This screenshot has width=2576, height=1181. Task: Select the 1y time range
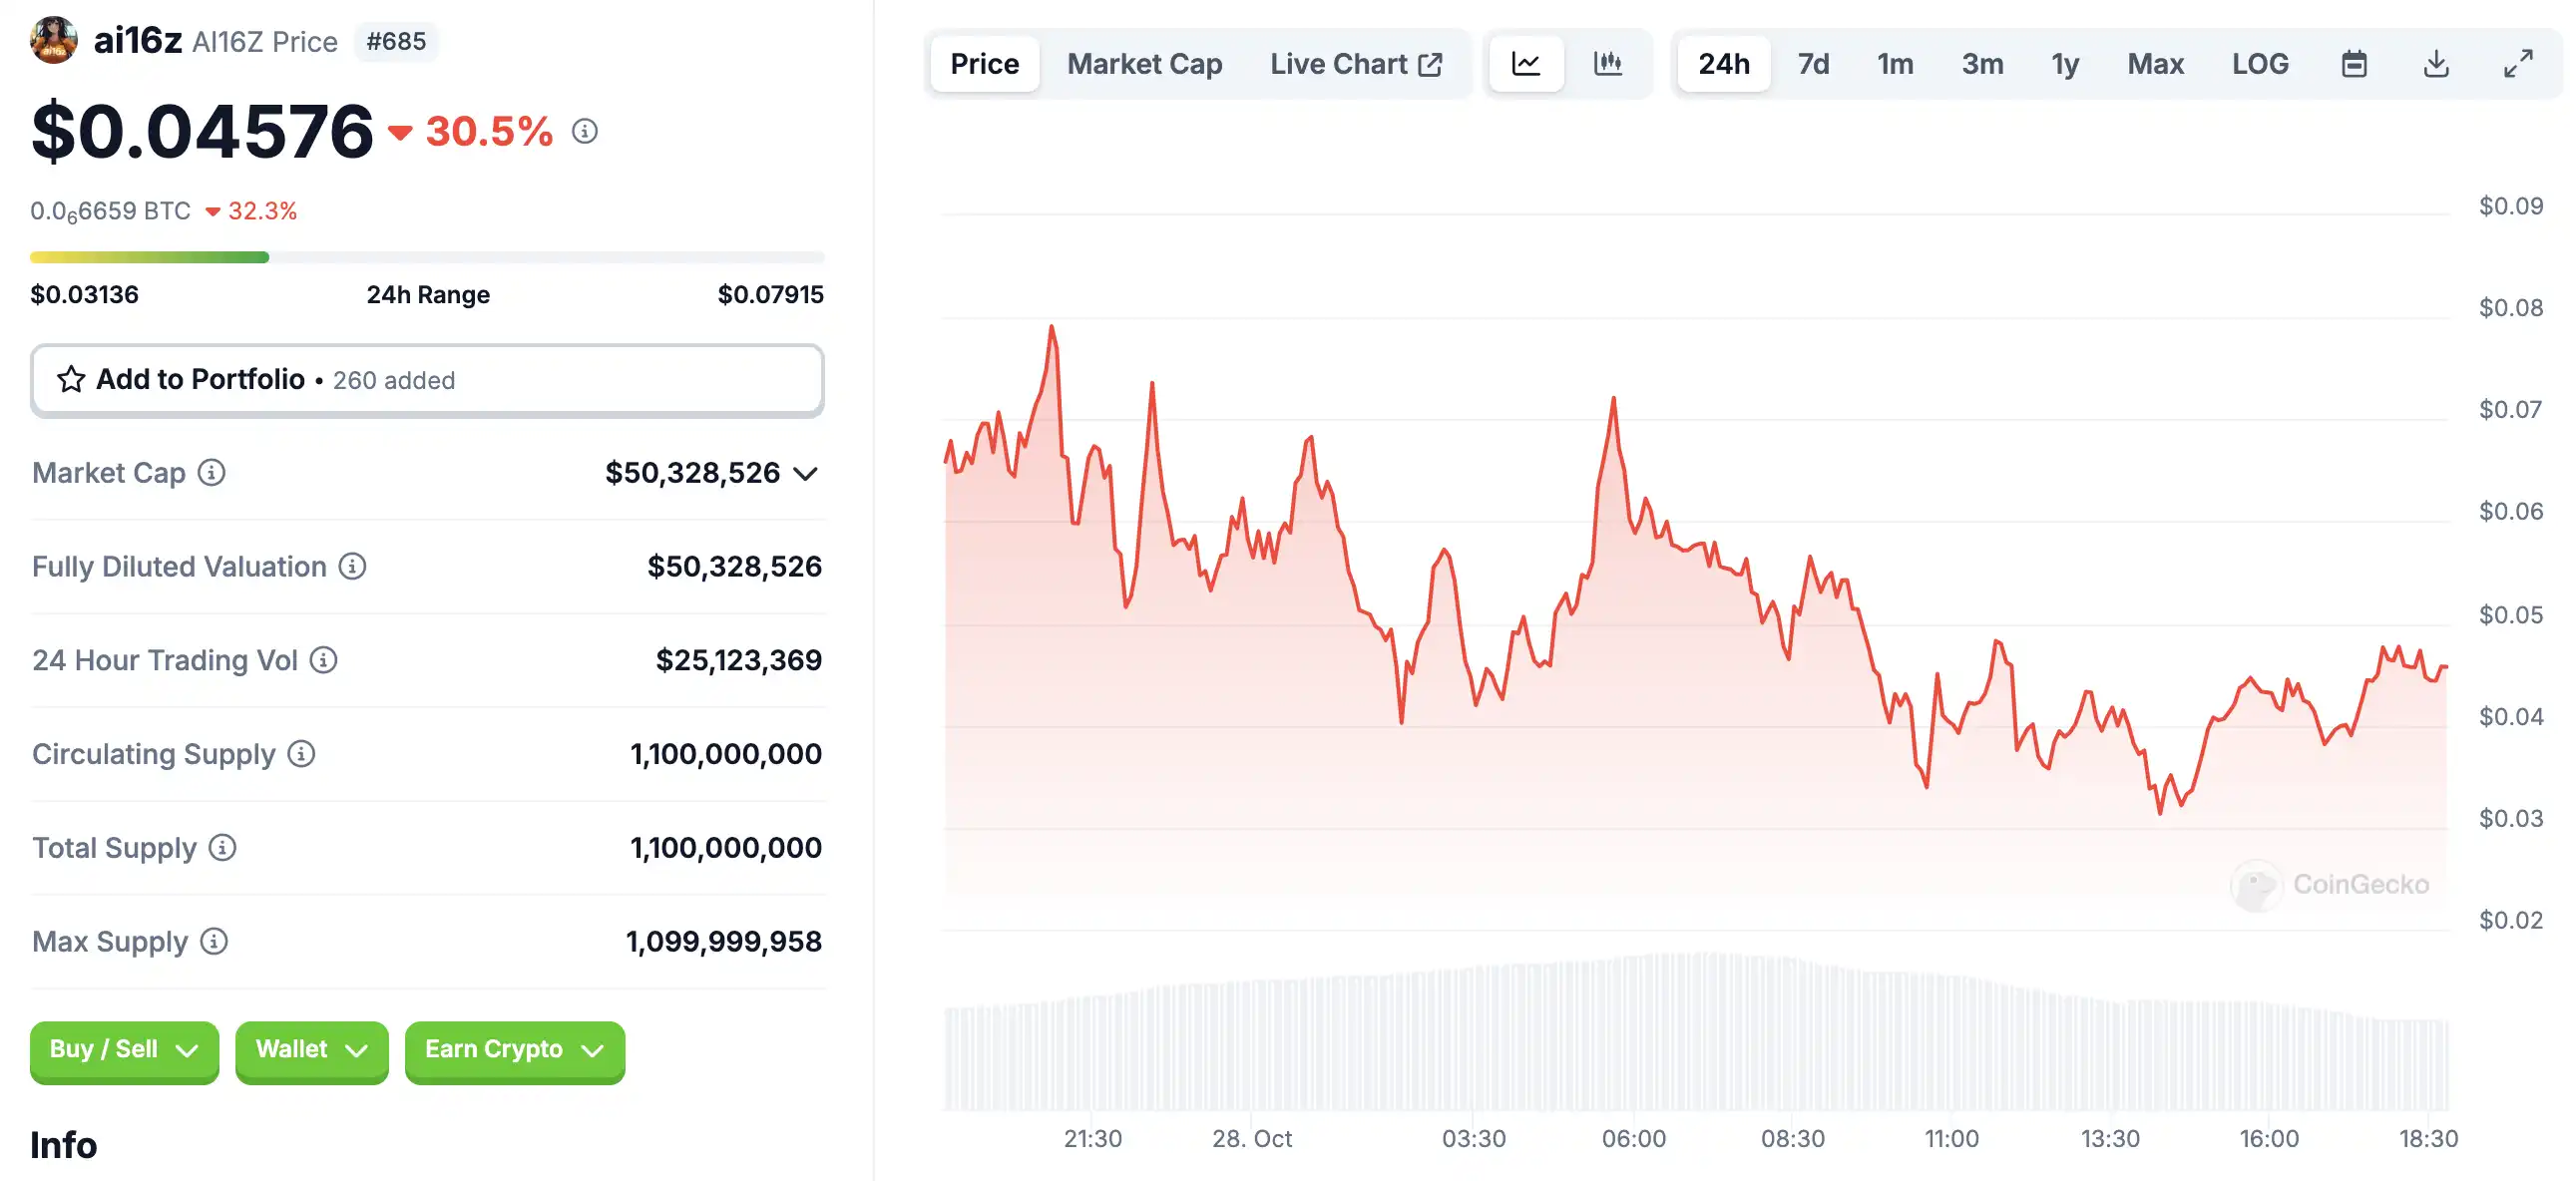point(2065,64)
